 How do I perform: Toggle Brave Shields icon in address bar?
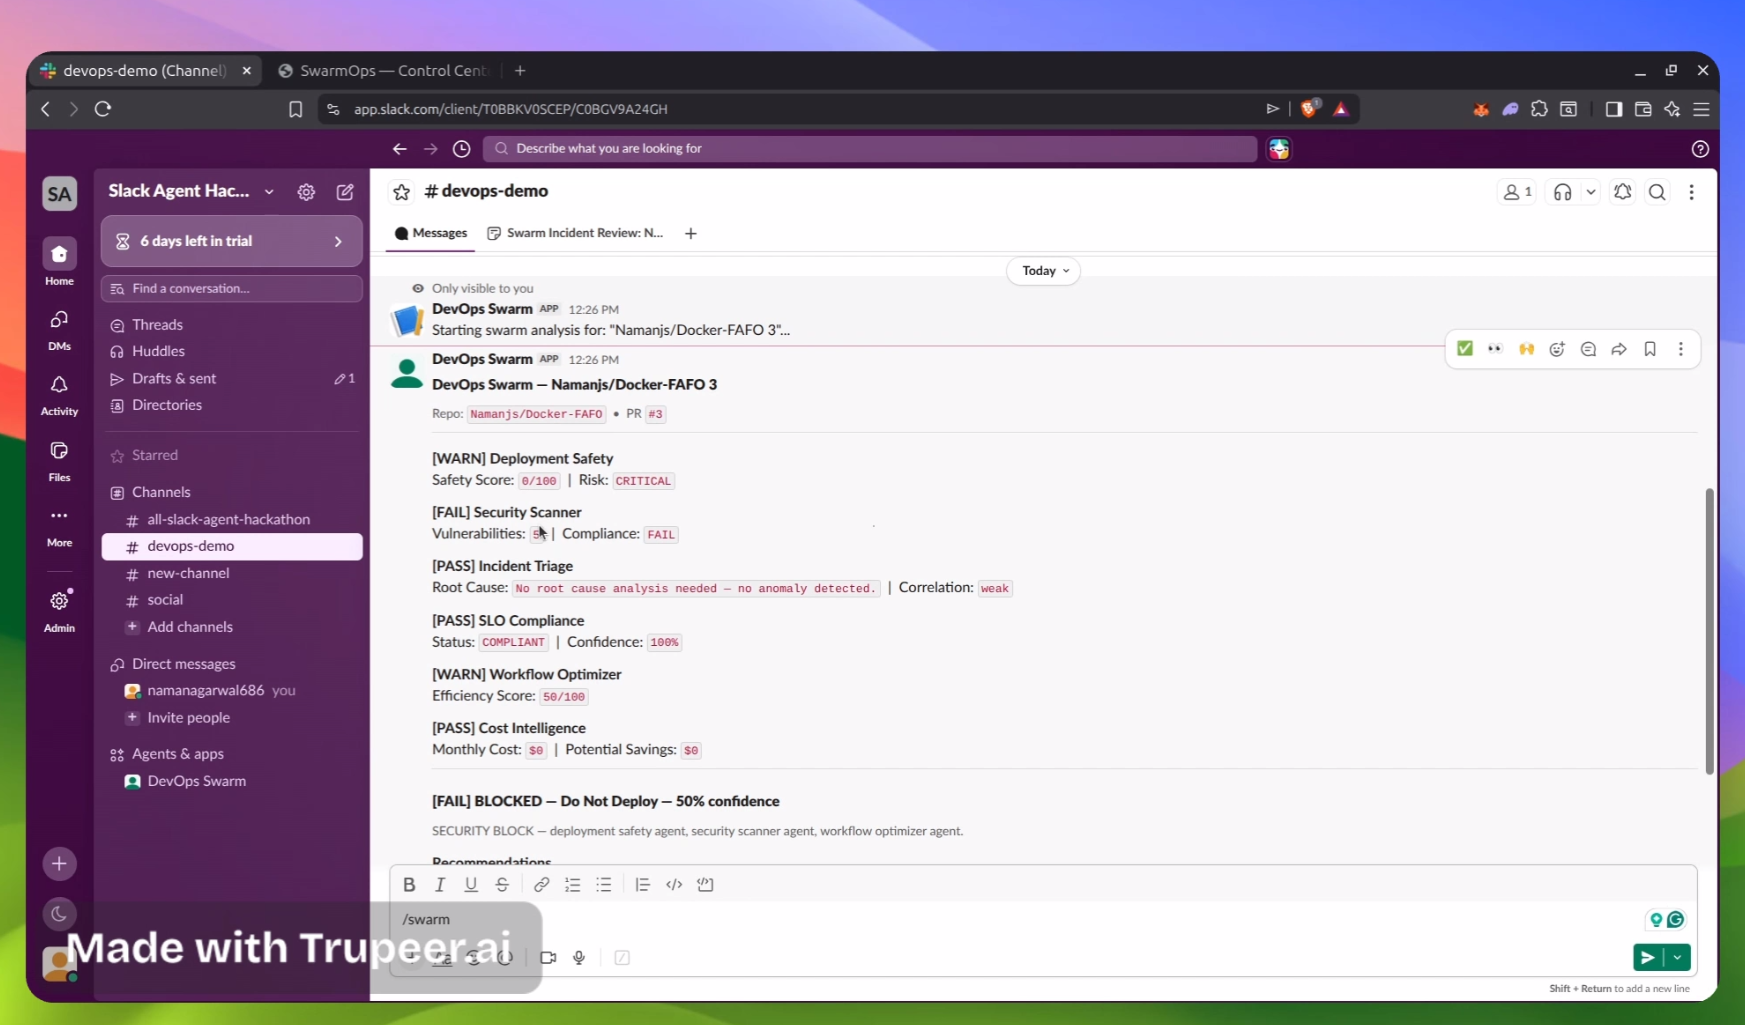(1309, 109)
